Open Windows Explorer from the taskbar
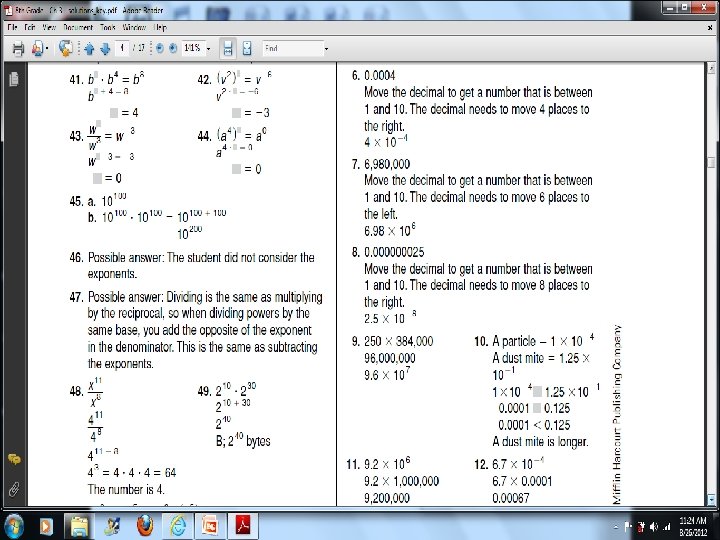The width and height of the screenshot is (720, 540). pos(79,526)
